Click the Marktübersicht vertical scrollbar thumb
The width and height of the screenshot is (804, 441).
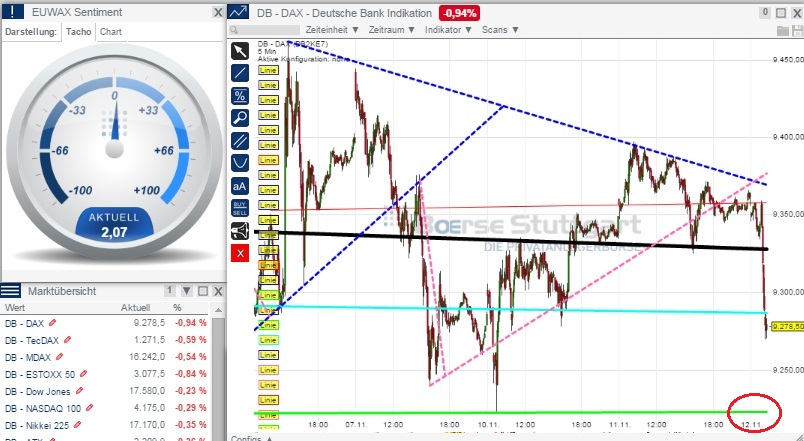[218, 378]
